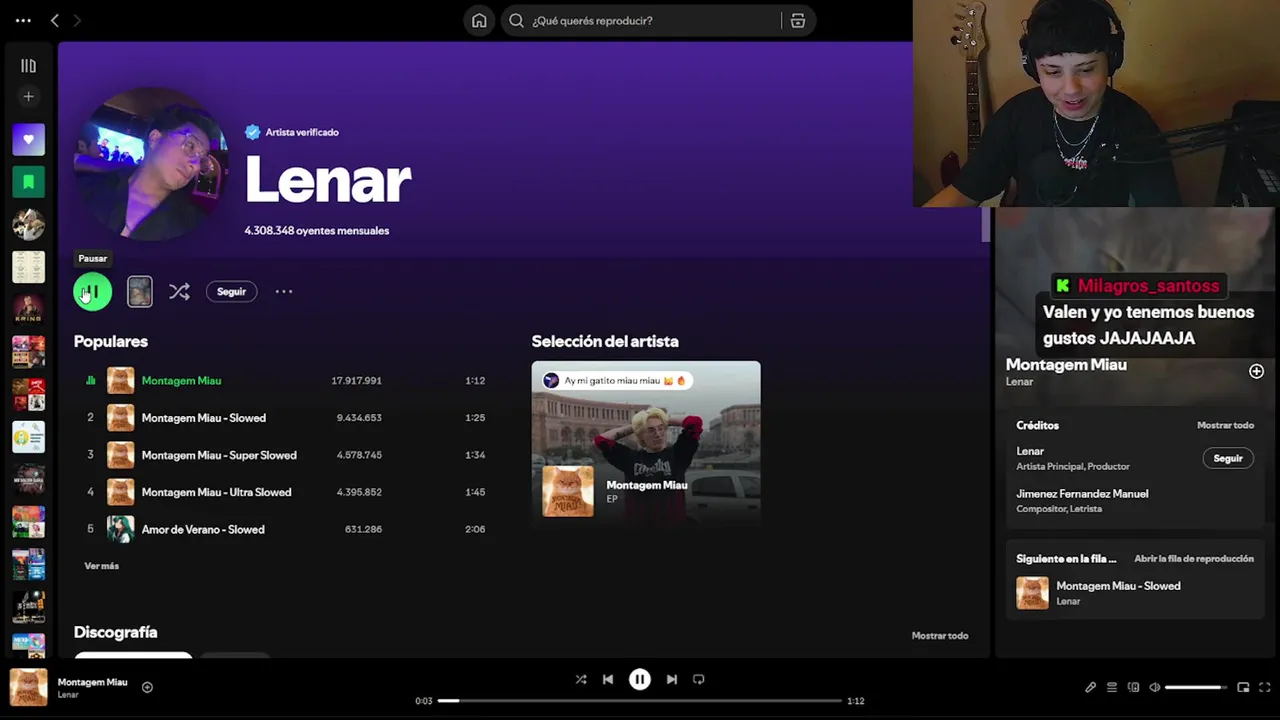Screen dimensions: 1280x720
Task: Pause playback in the player bar
Action: pos(640,679)
